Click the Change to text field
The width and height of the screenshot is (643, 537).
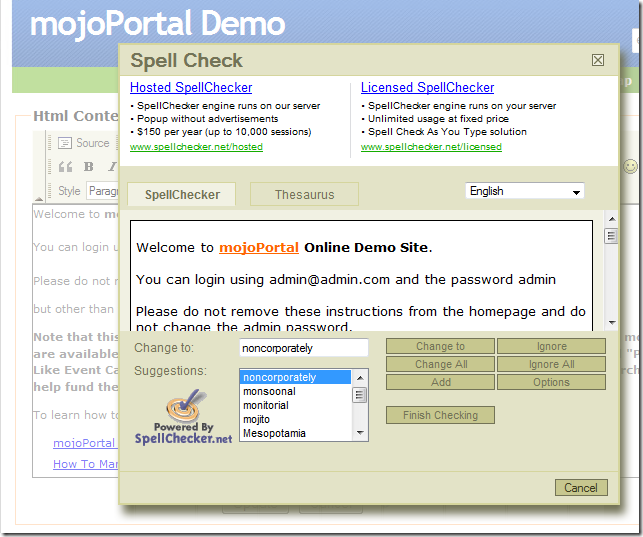tap(304, 348)
